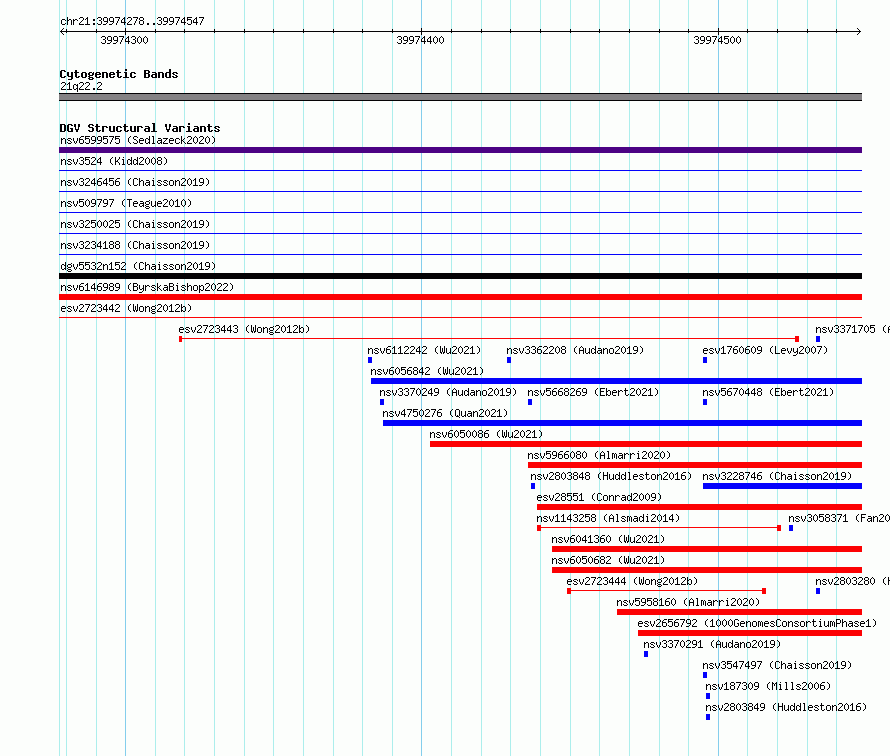Image resolution: width=890 pixels, height=756 pixels.
Task: Click the black dgv5532n152 variant bar
Action: [460, 276]
